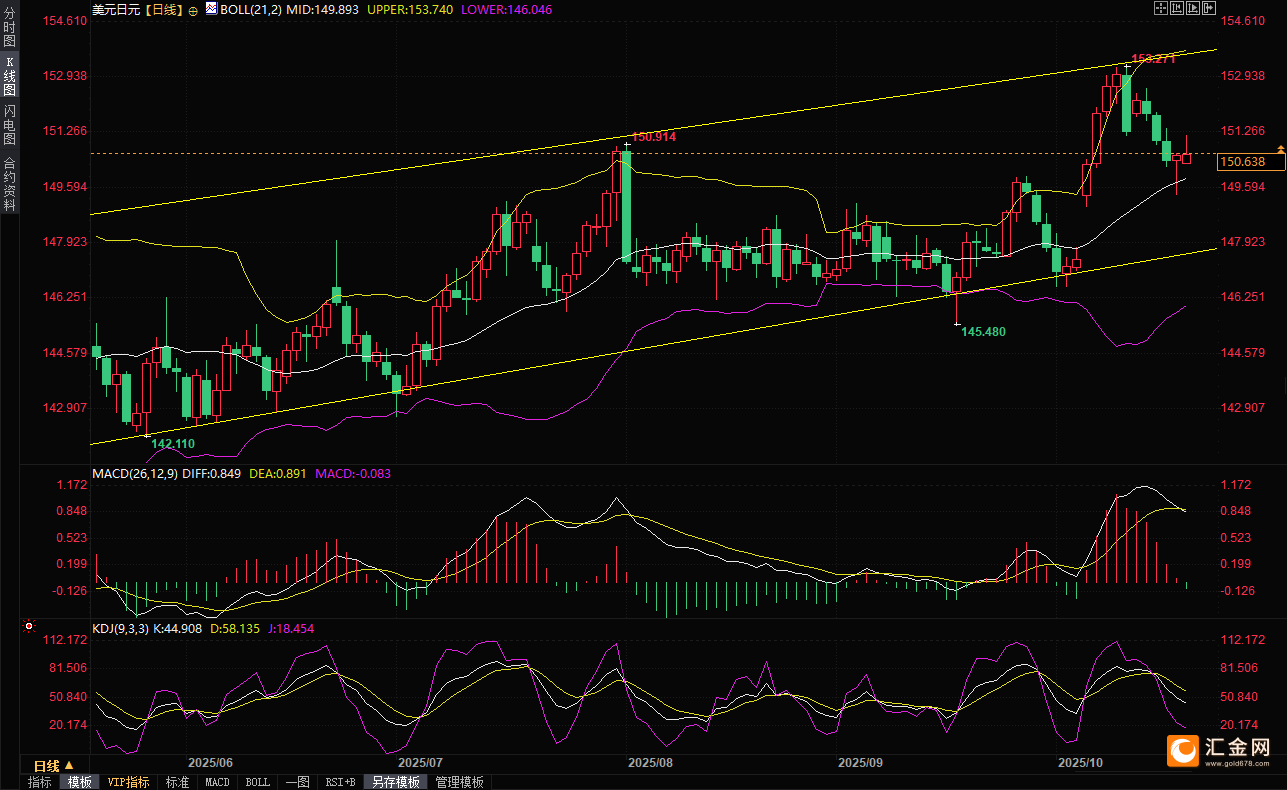Click the 另存模板 button
This screenshot has height=790, width=1287.
(x=397, y=782)
